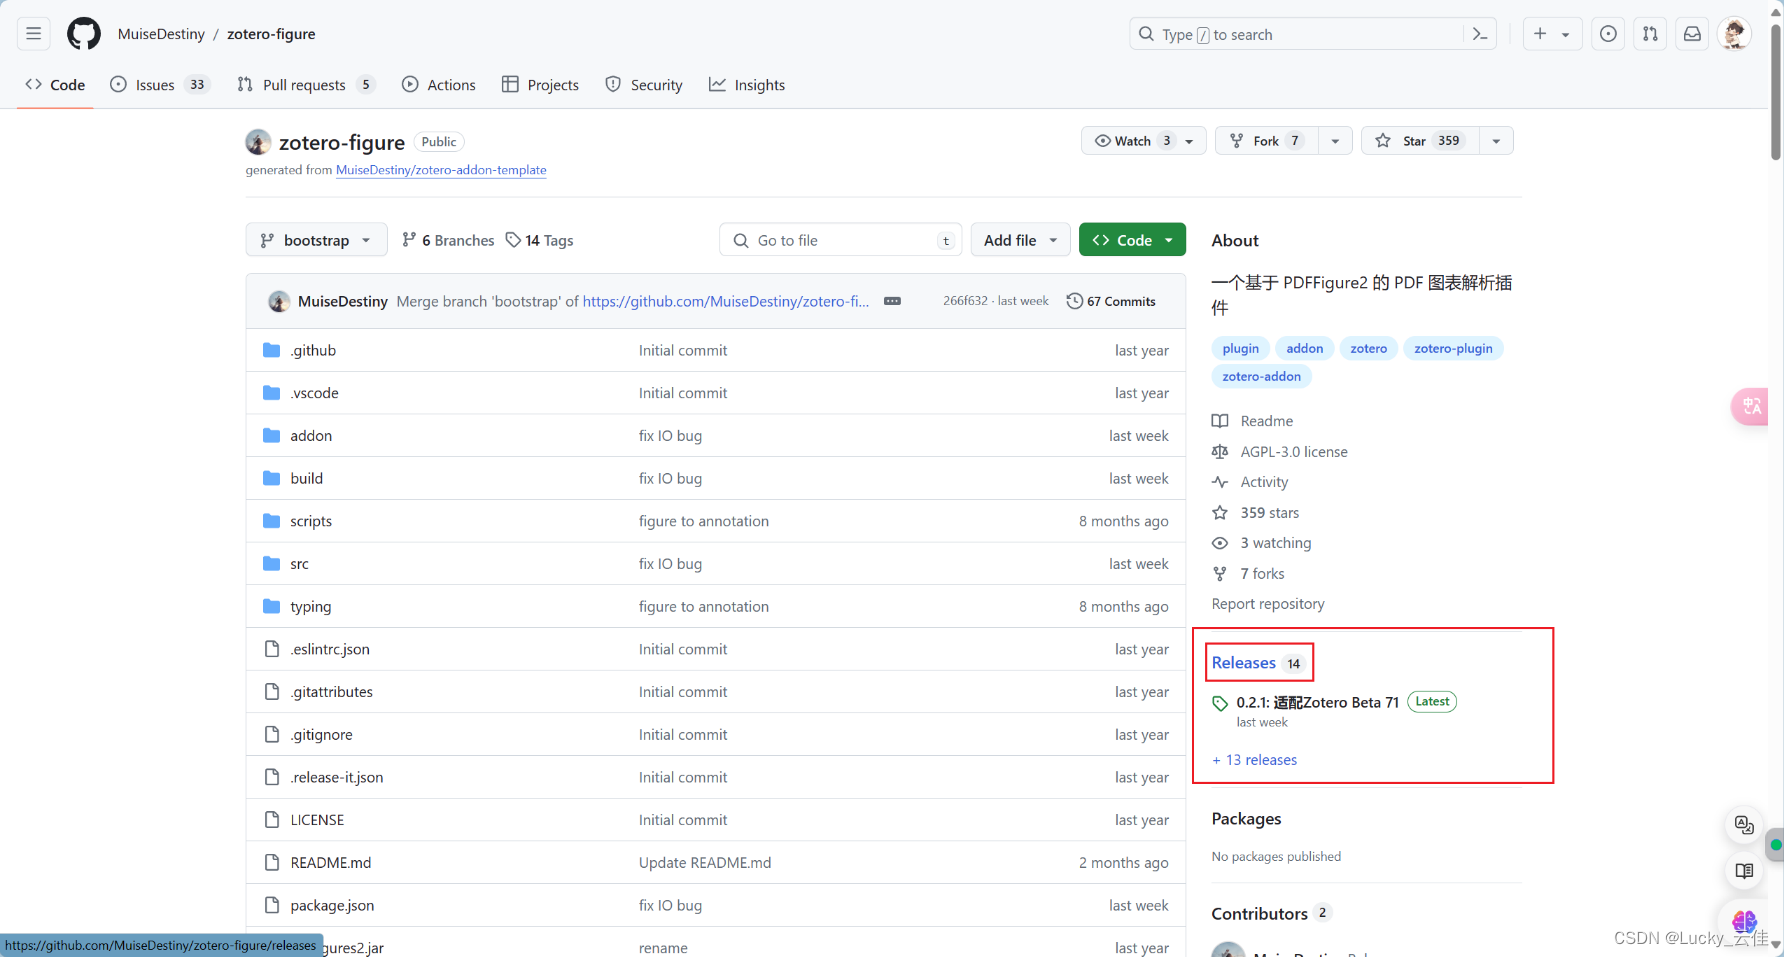Screen dimensions: 1784x957
Task: Open the Projects tab
Action: click(x=540, y=85)
